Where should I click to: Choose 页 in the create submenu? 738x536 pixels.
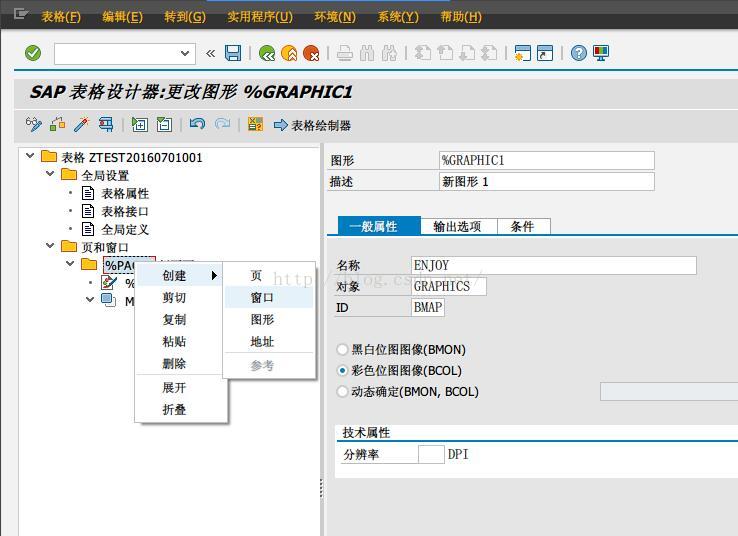point(269,275)
